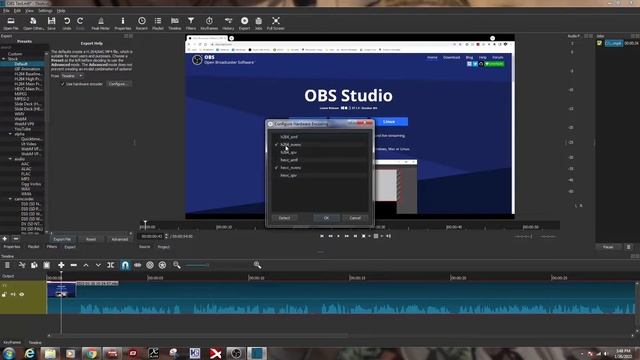Image resolution: width=640 pixels, height=360 pixels.
Task: Toggle Ripple All Tracks icon
Action: [x=162, y=265]
